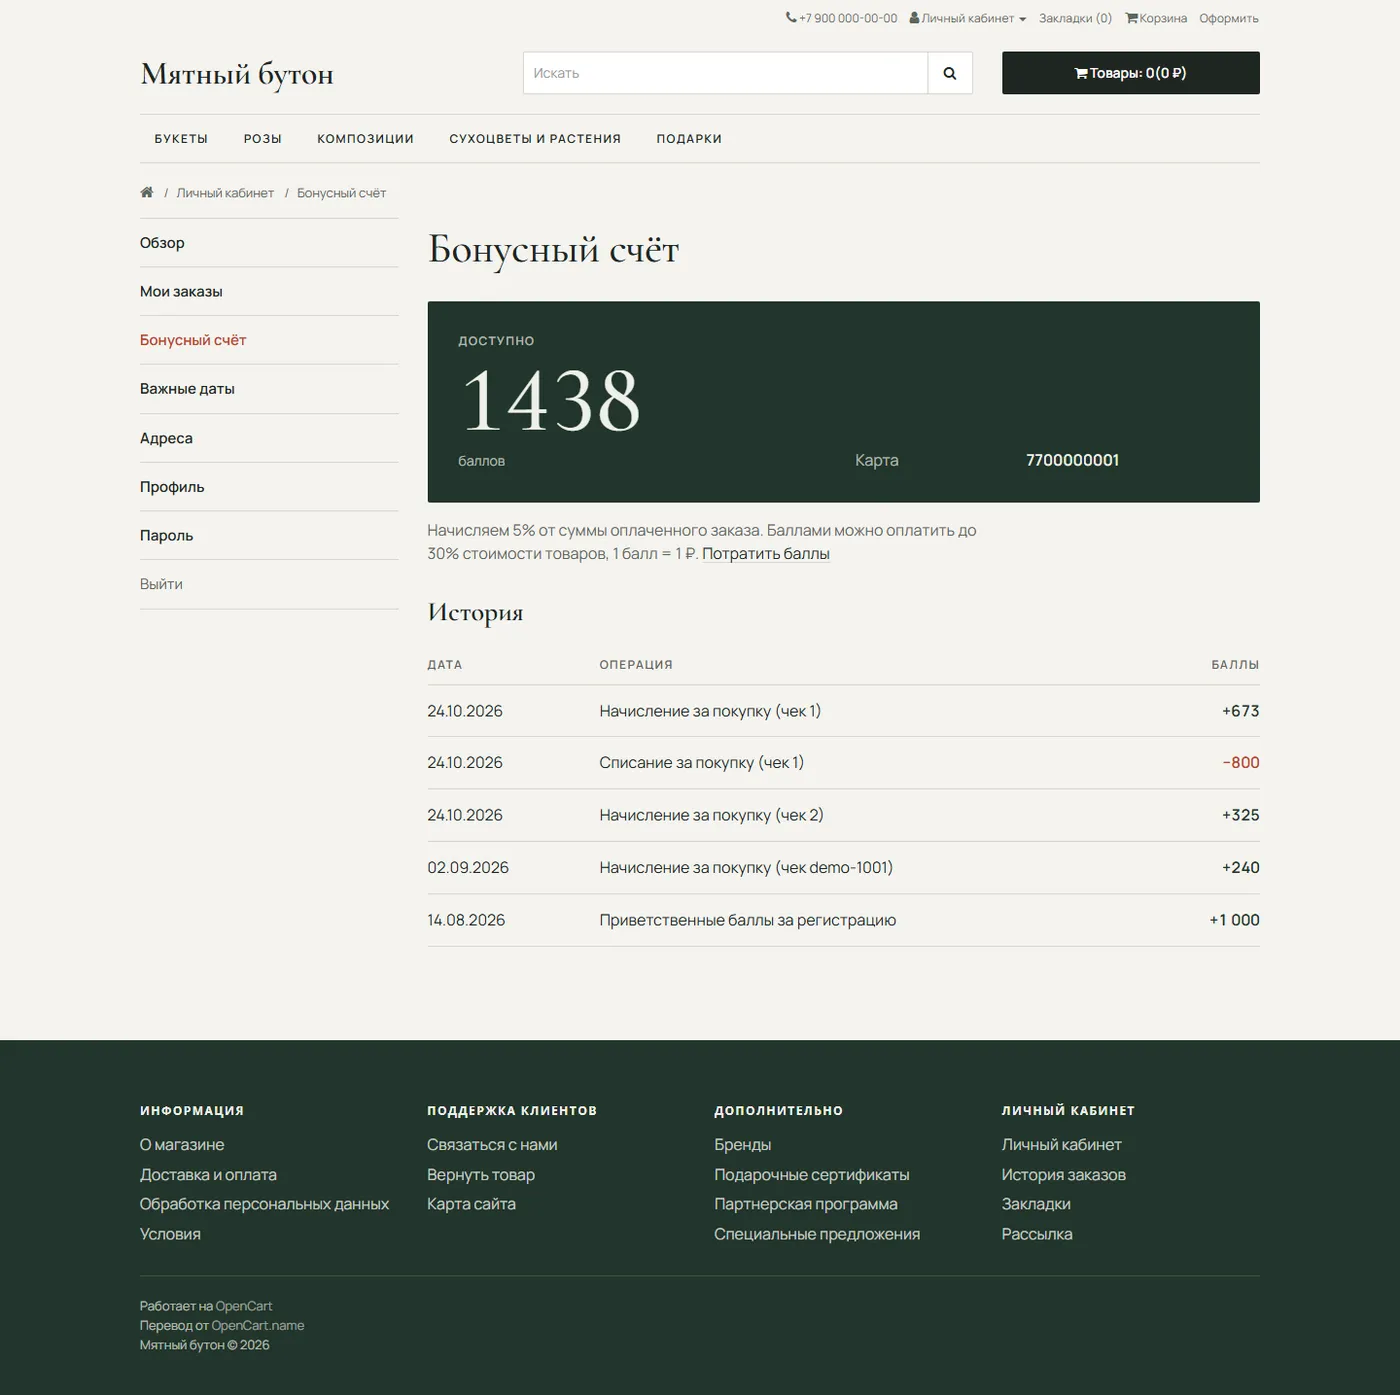Open Вернуть товар footer link
This screenshot has width=1400, height=1395.
[481, 1175]
